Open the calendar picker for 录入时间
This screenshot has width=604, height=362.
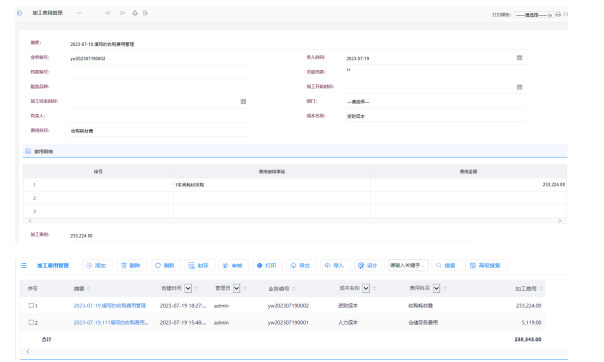(519, 58)
